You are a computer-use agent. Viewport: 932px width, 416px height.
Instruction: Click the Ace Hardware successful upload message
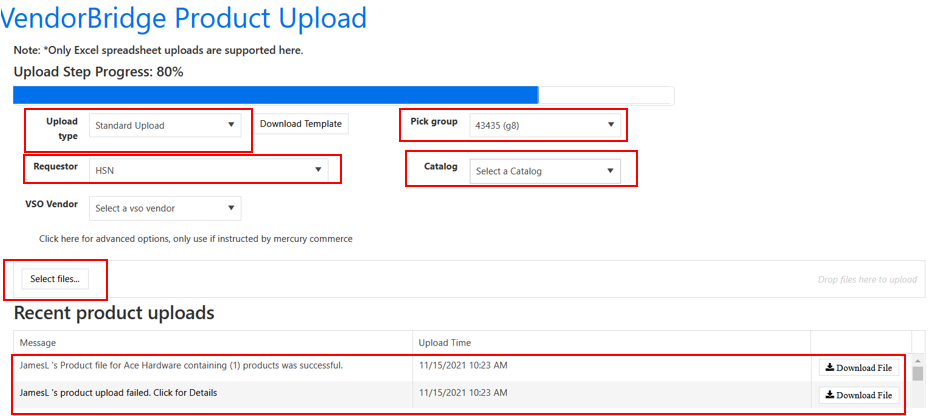pyautogui.click(x=181, y=365)
